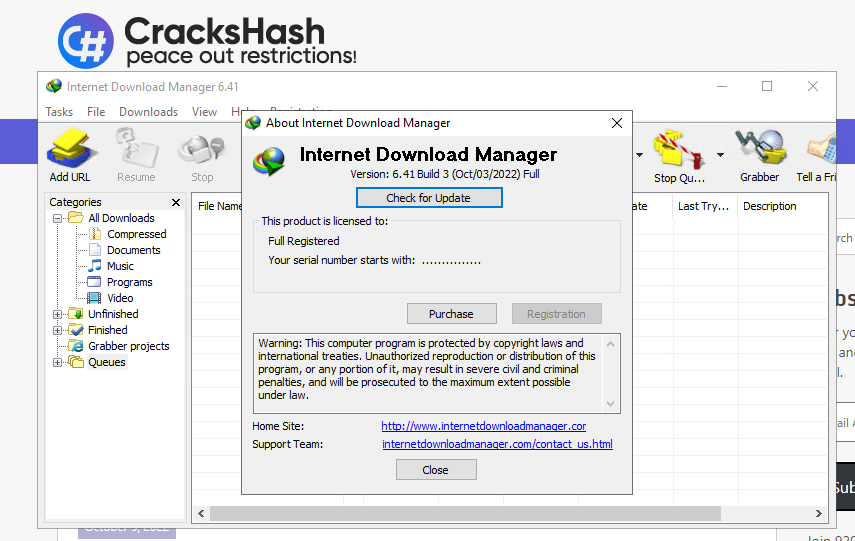Image resolution: width=855 pixels, height=541 pixels.
Task: Open the Downloads menu
Action: coord(148,112)
